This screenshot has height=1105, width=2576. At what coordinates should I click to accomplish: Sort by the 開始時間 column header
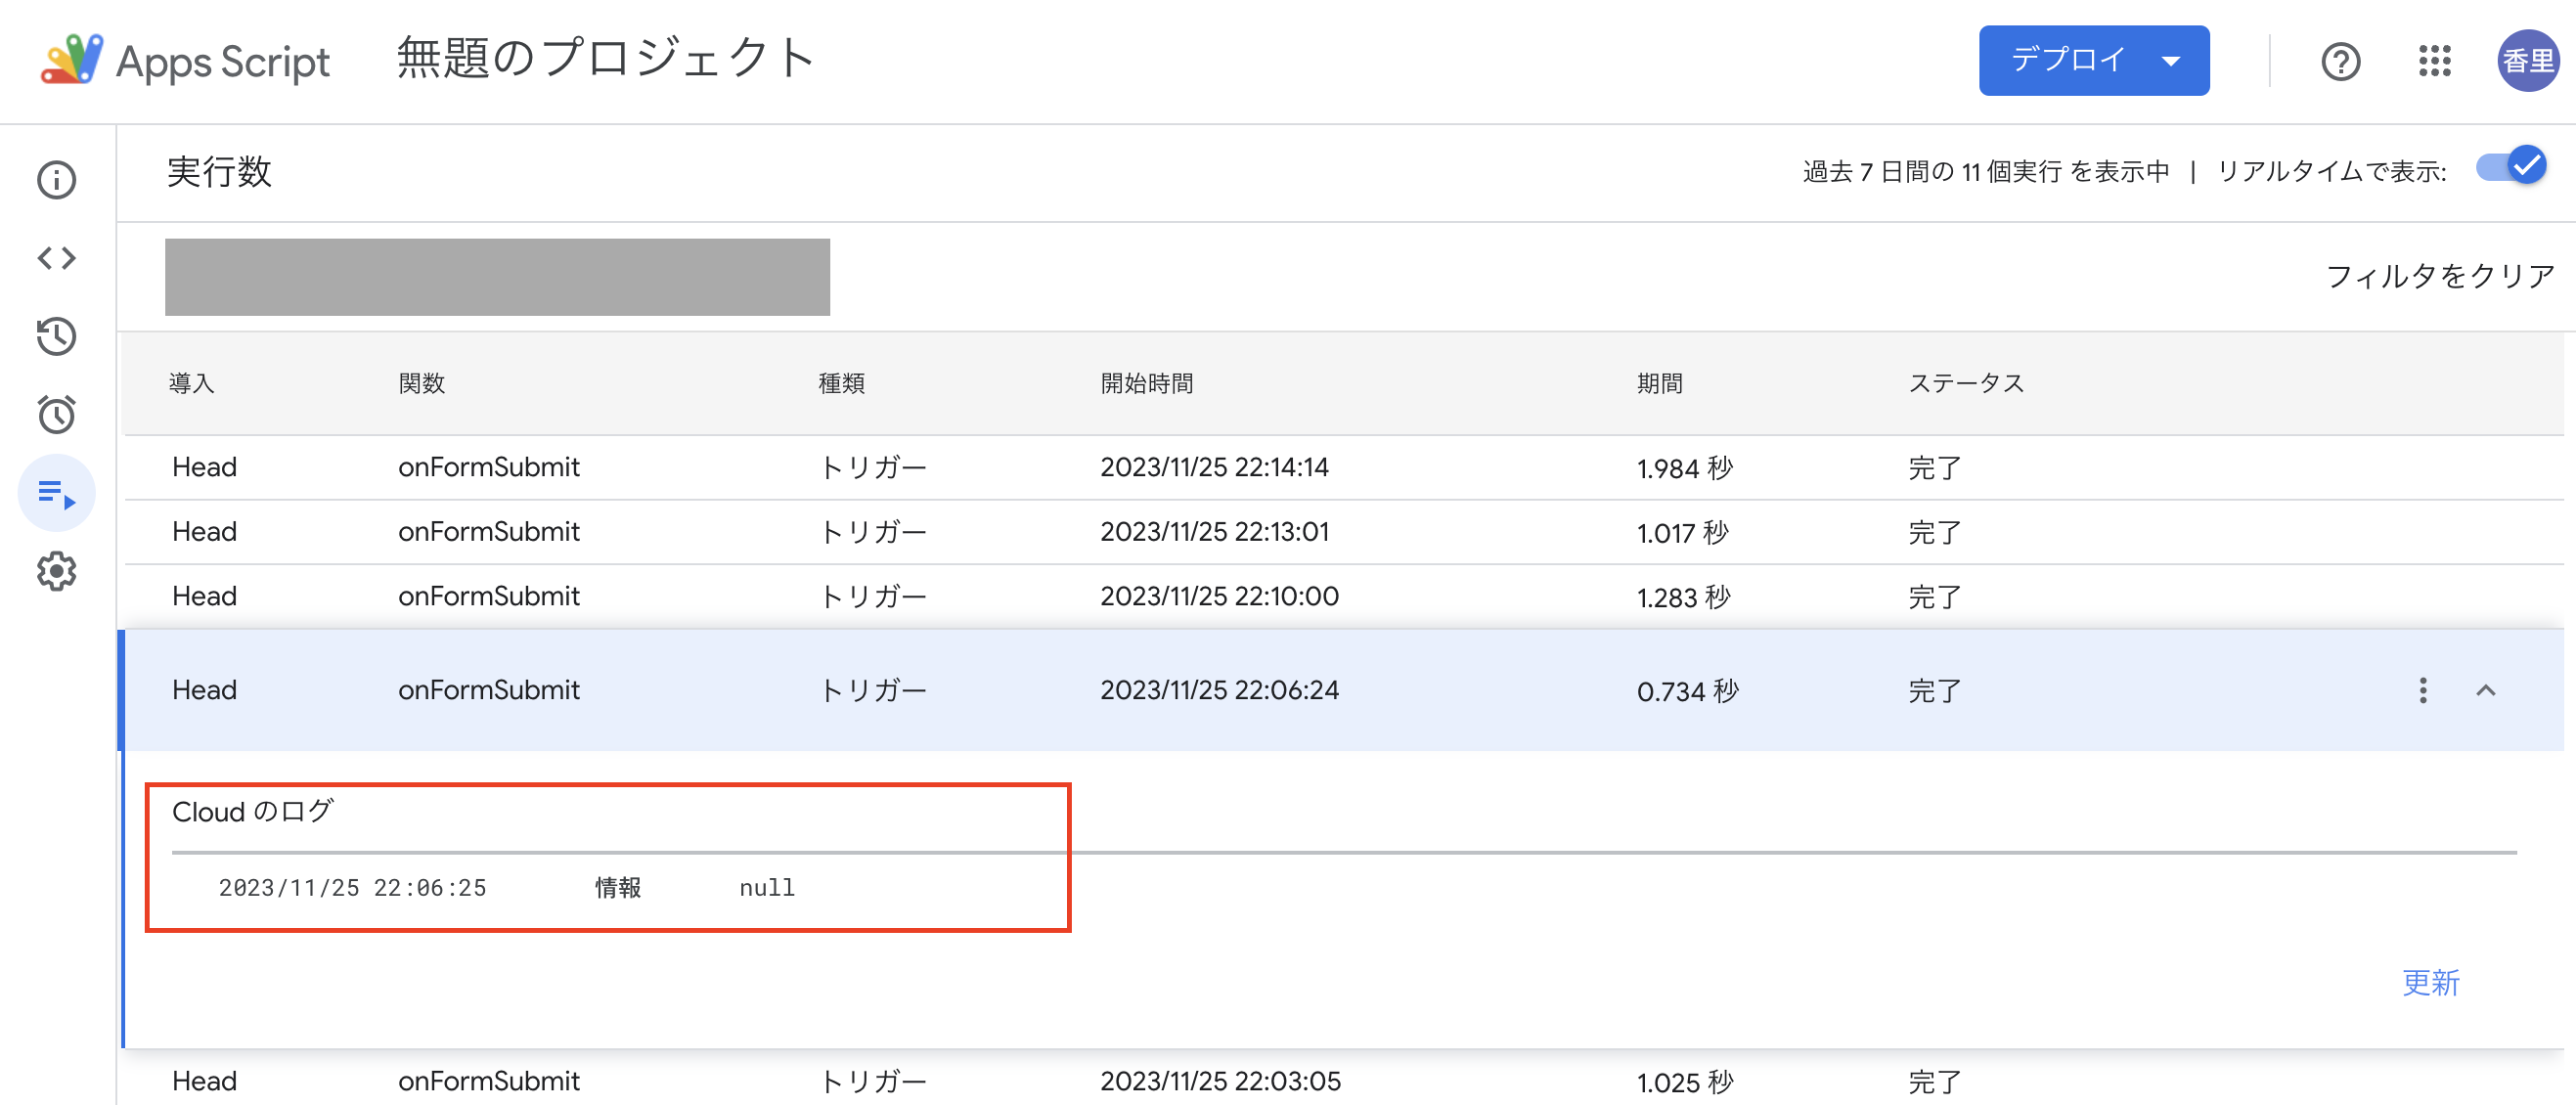[1149, 383]
